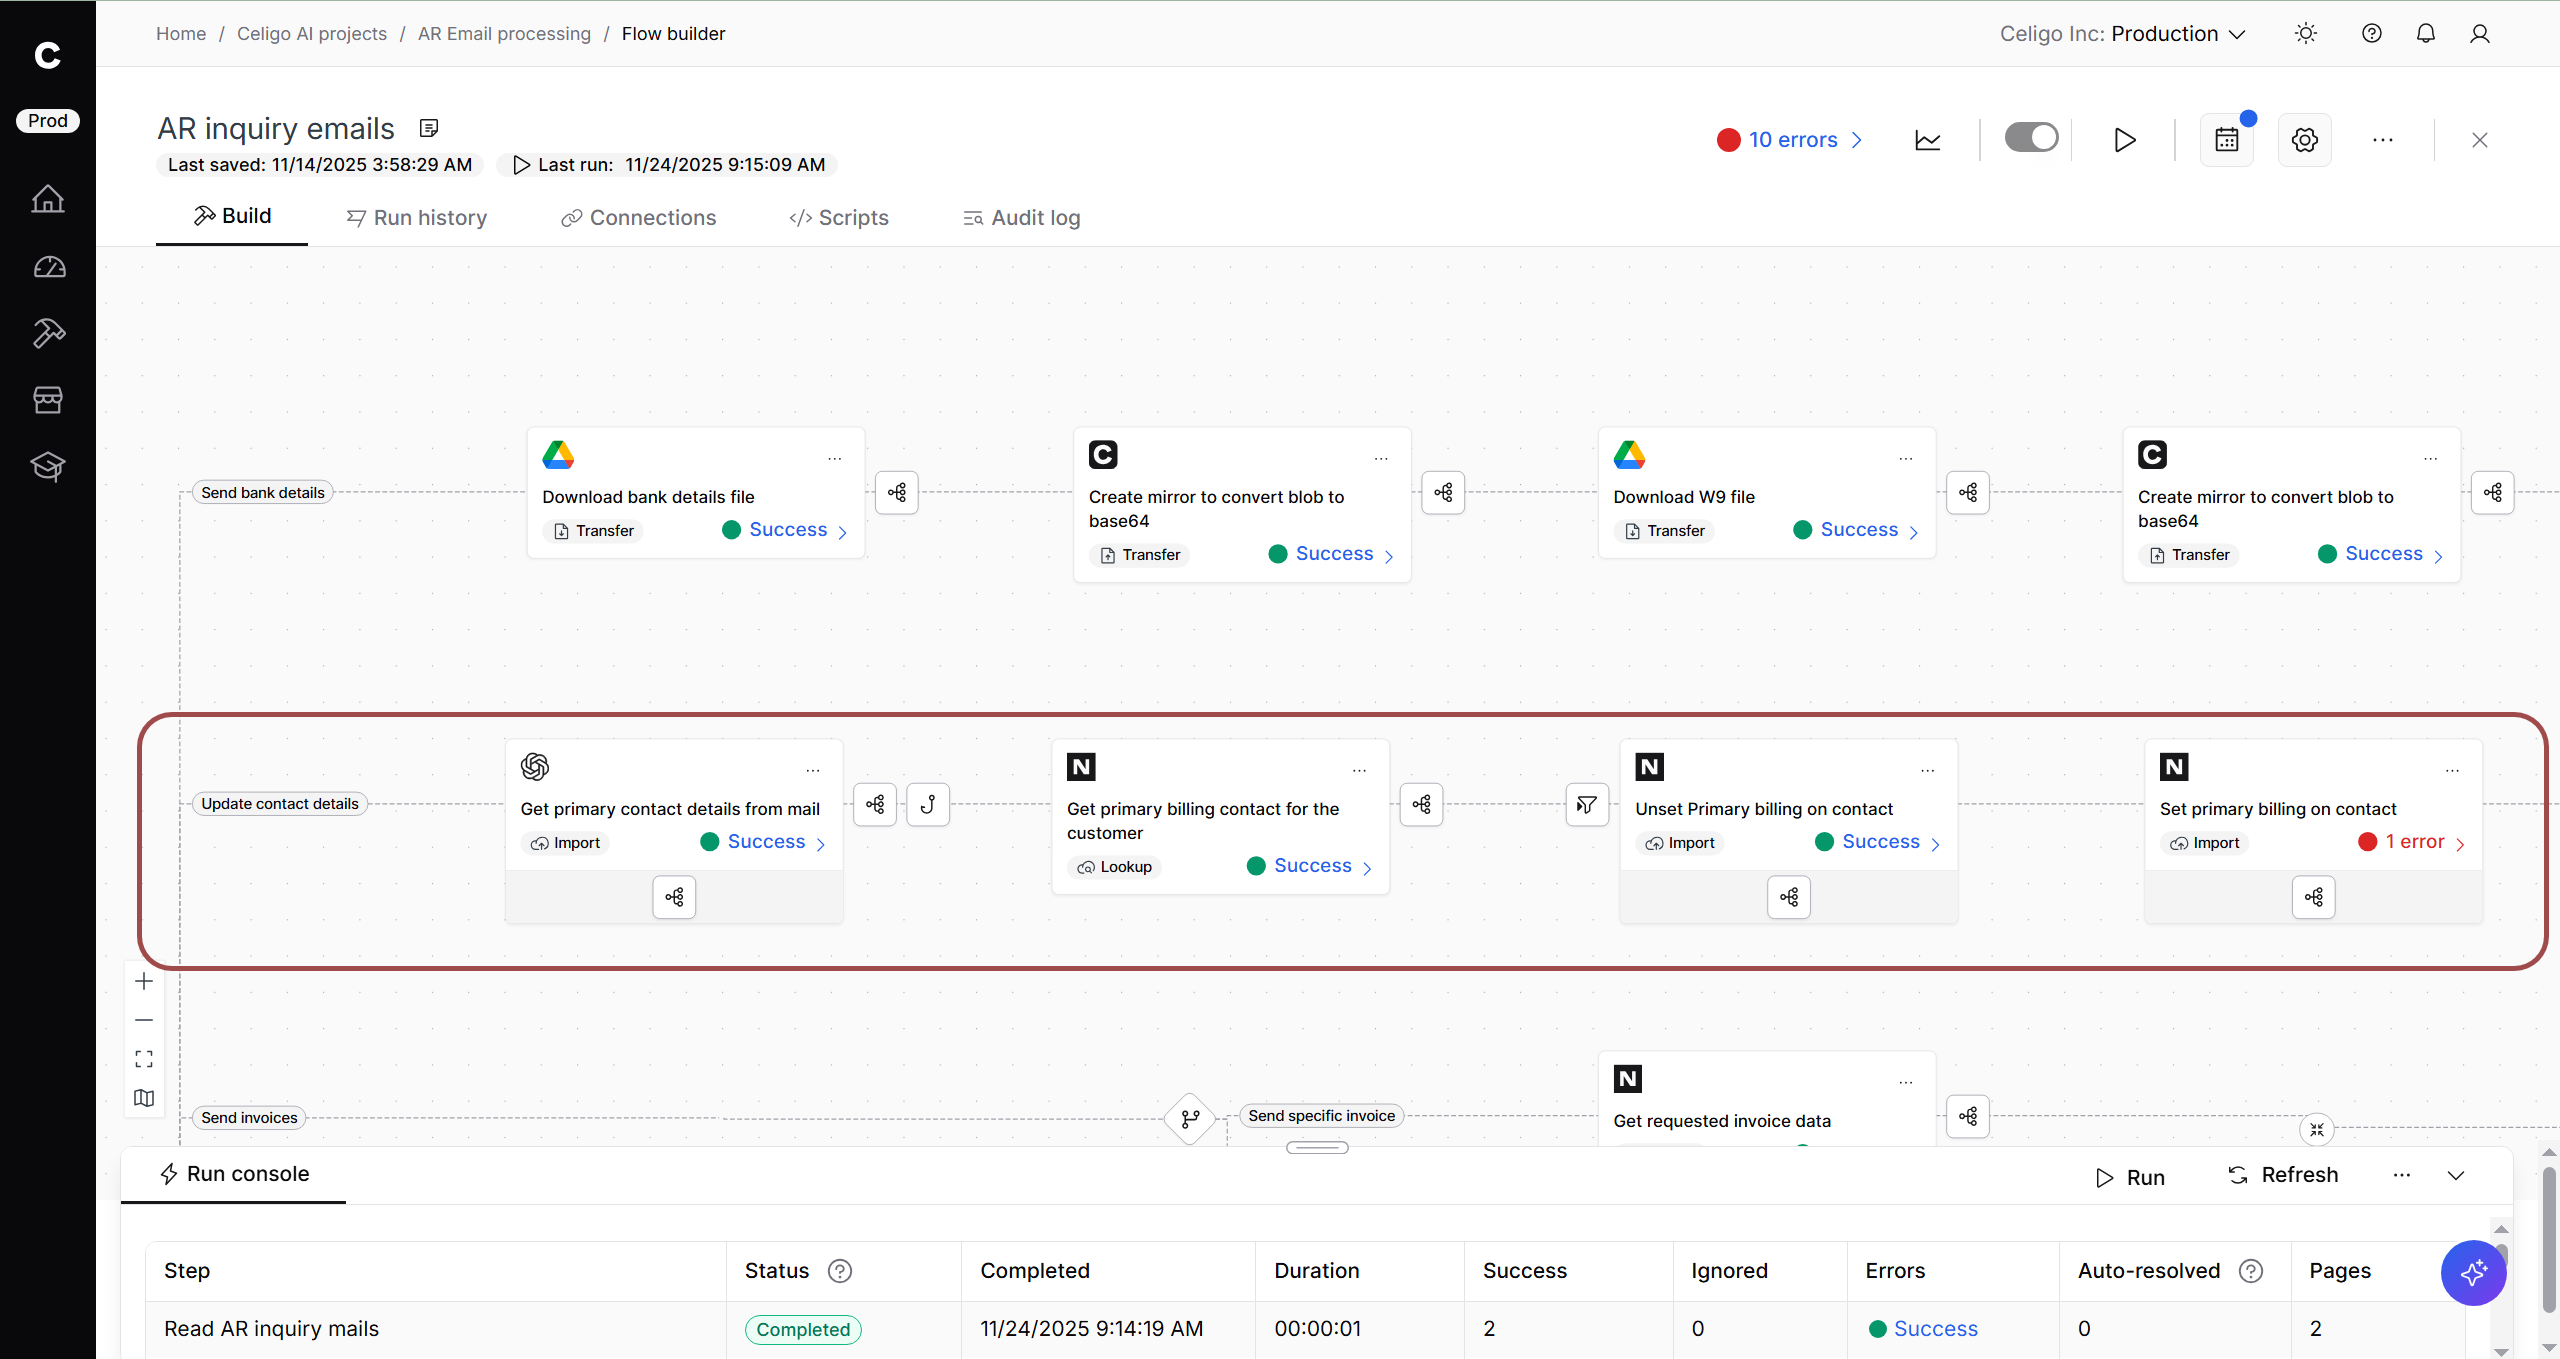Viewport: 2560px width, 1359px height.
Task: Click the branch router icon near Send invoices
Action: click(x=1190, y=1118)
